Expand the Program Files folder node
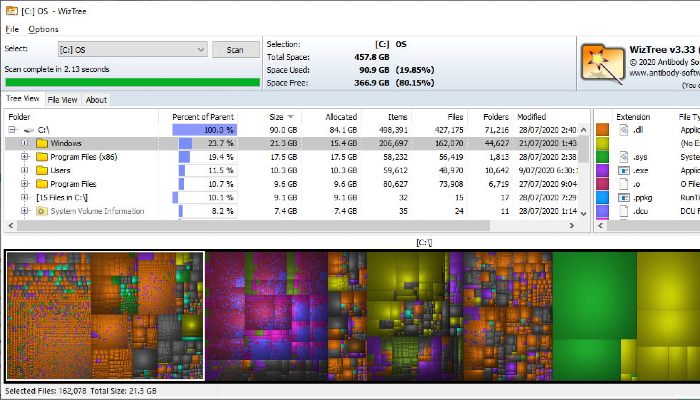 (25, 183)
